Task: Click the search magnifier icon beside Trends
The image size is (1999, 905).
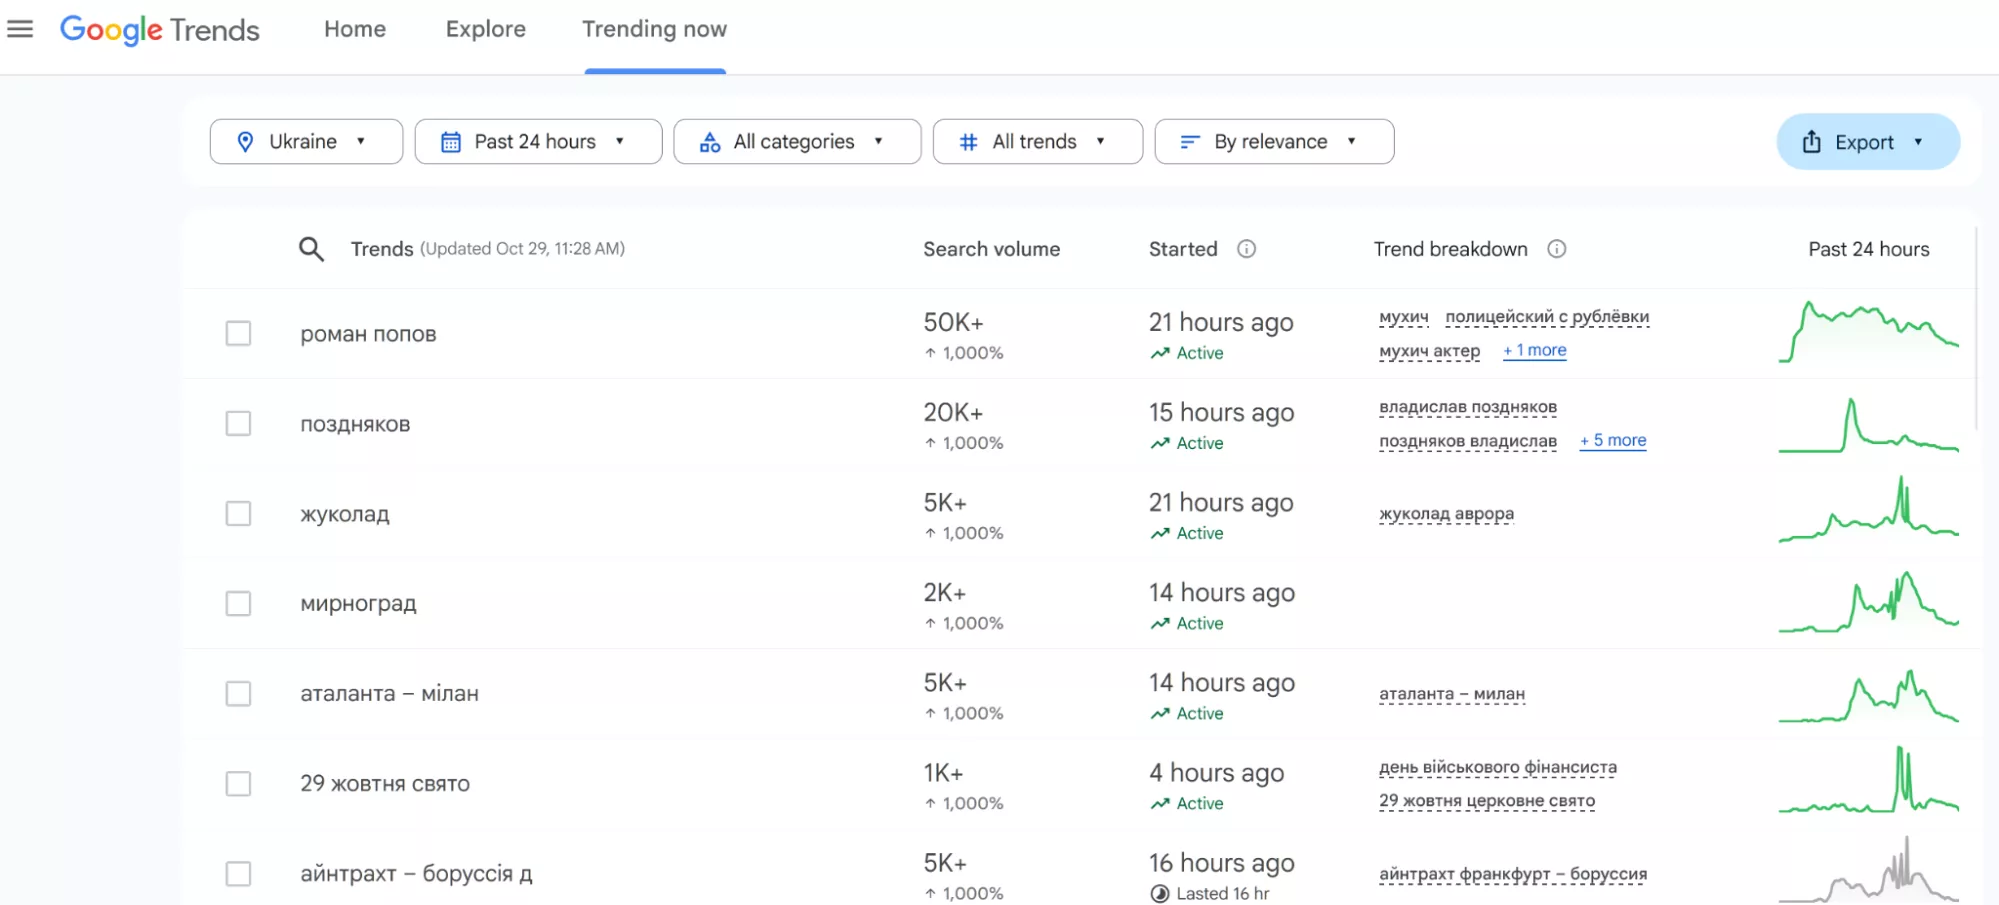Action: pos(311,249)
